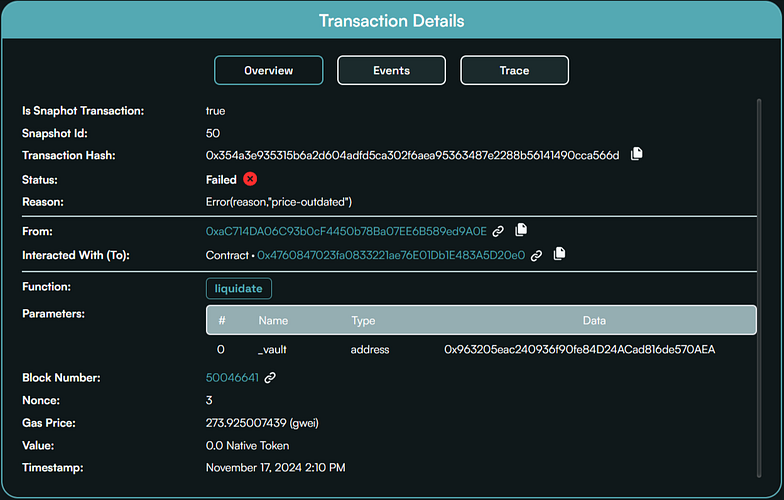Click the Snapshot Id value 50
Screen dimensions: 784x500
pos(212,133)
